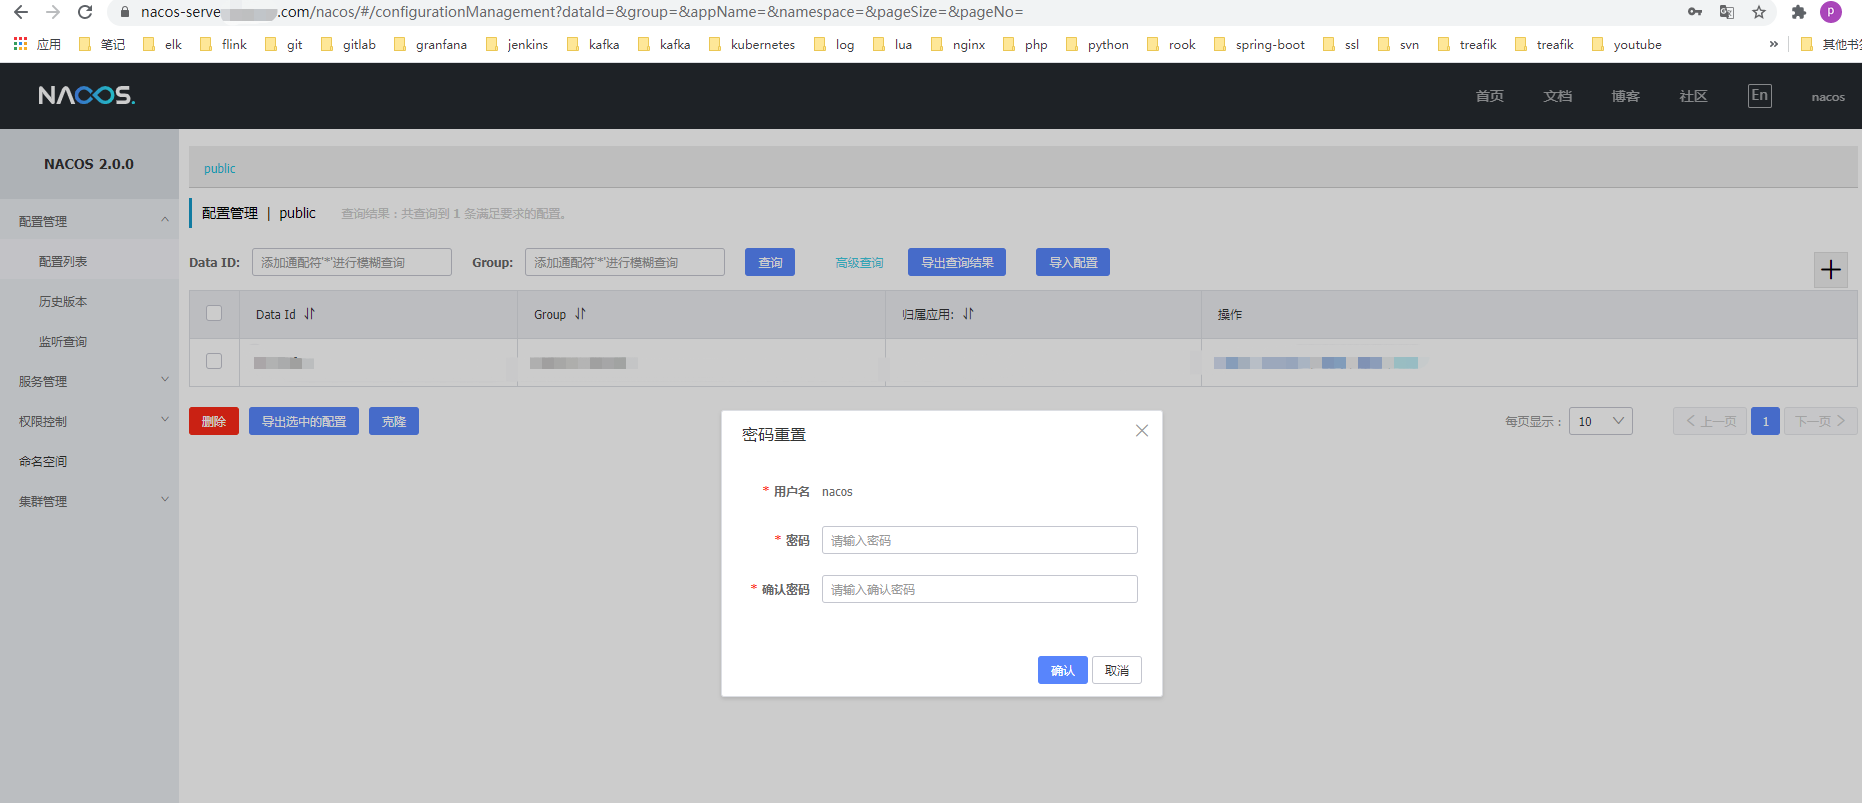Open the spring-boot bookmark folder
This screenshot has height=803, width=1862.
point(1259,44)
